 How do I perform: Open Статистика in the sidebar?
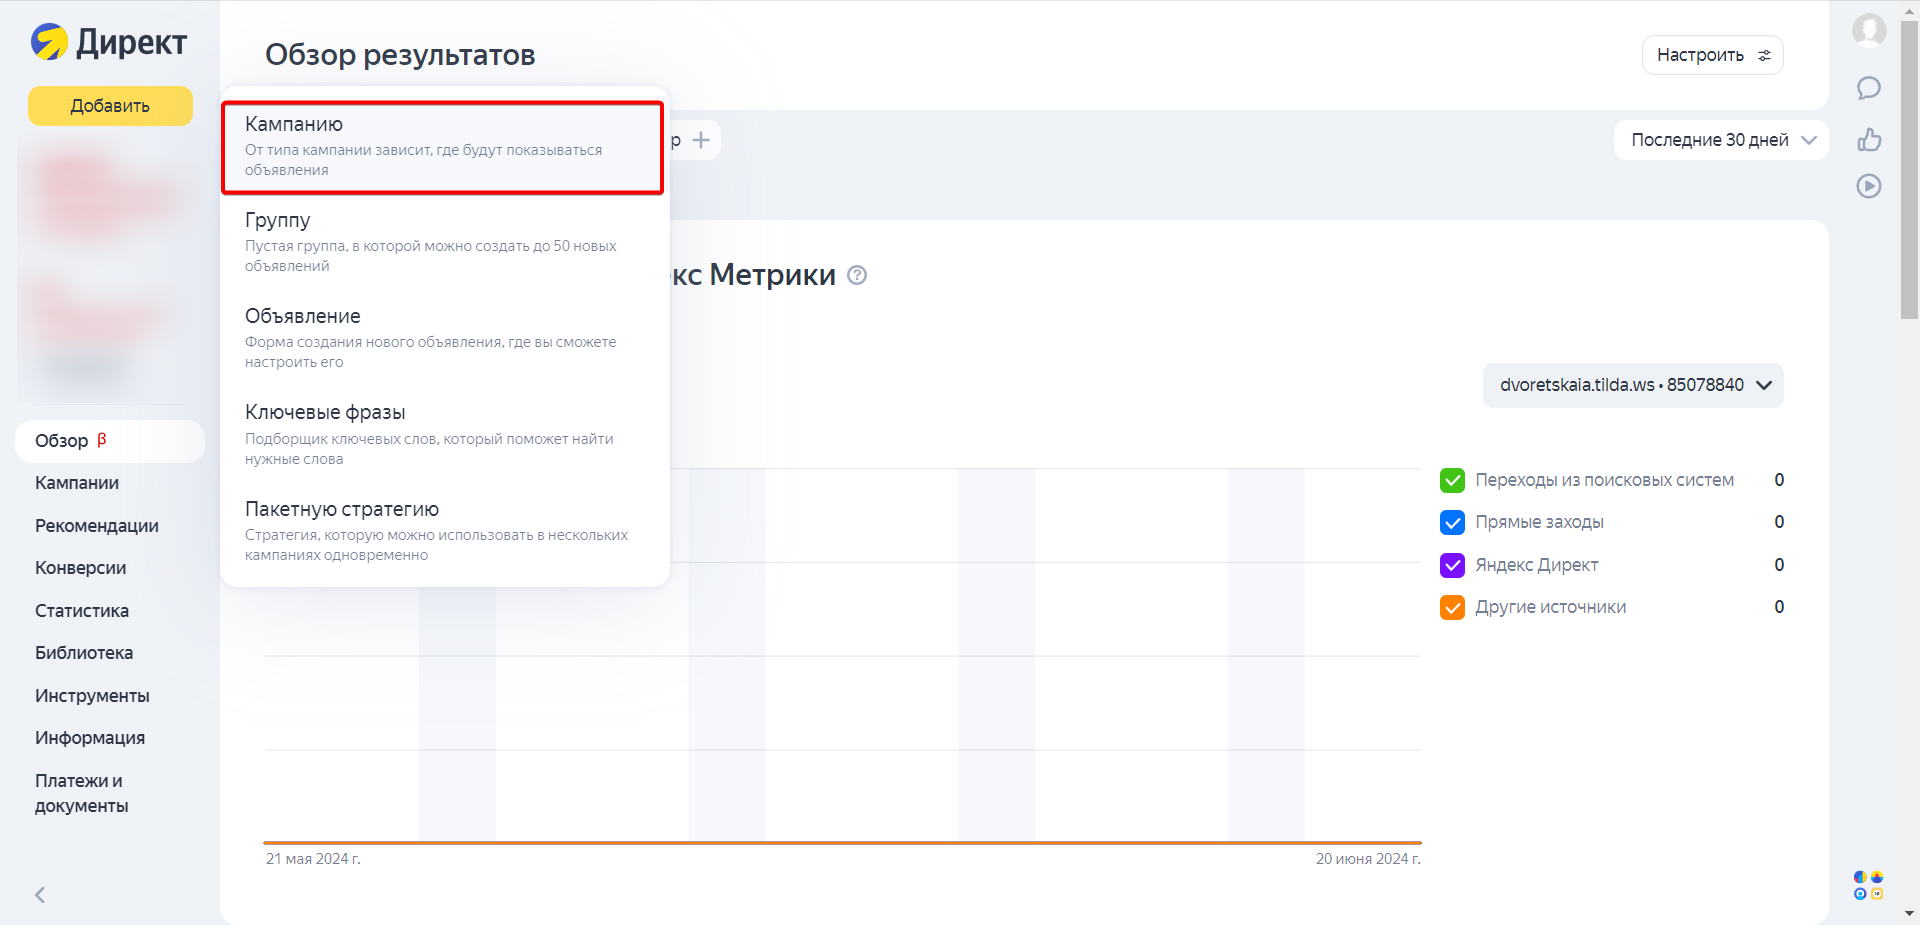coord(82,611)
